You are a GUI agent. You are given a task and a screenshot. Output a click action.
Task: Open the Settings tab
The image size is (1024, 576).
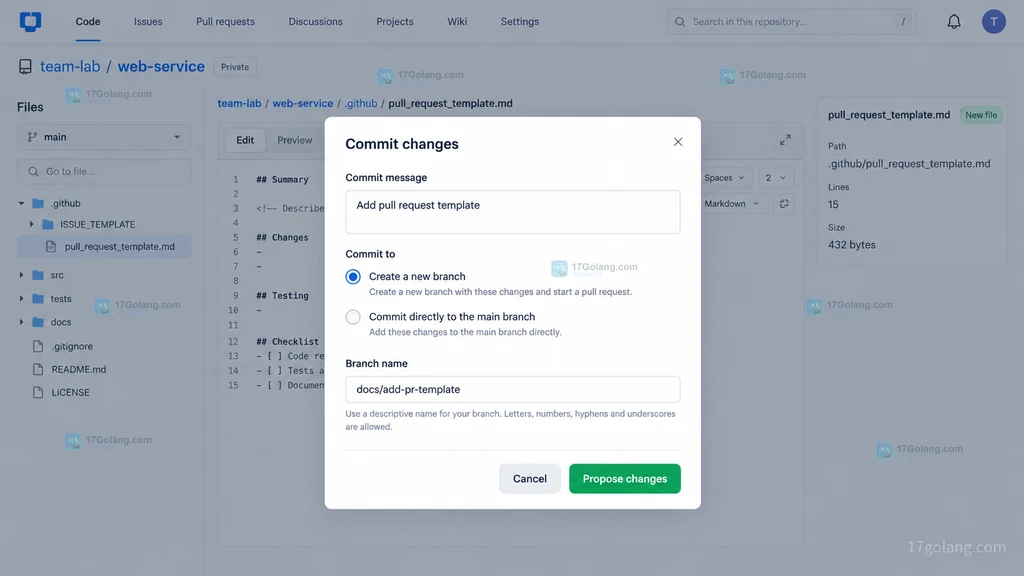520,22
